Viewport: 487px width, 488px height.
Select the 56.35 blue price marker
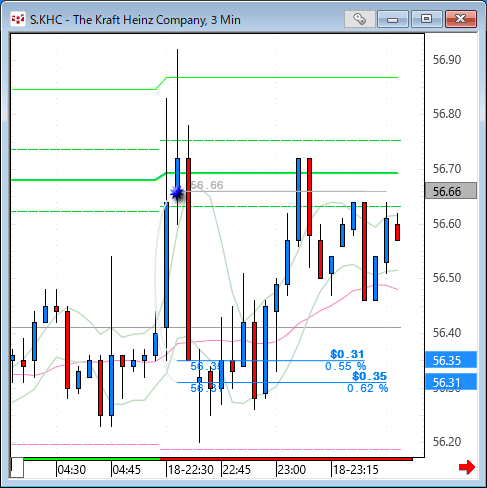coord(451,360)
